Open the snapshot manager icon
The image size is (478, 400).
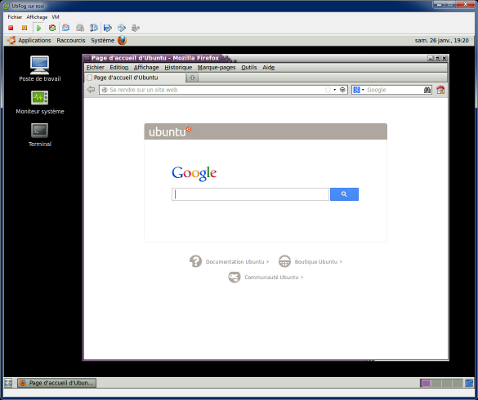pyautogui.click(x=94, y=28)
